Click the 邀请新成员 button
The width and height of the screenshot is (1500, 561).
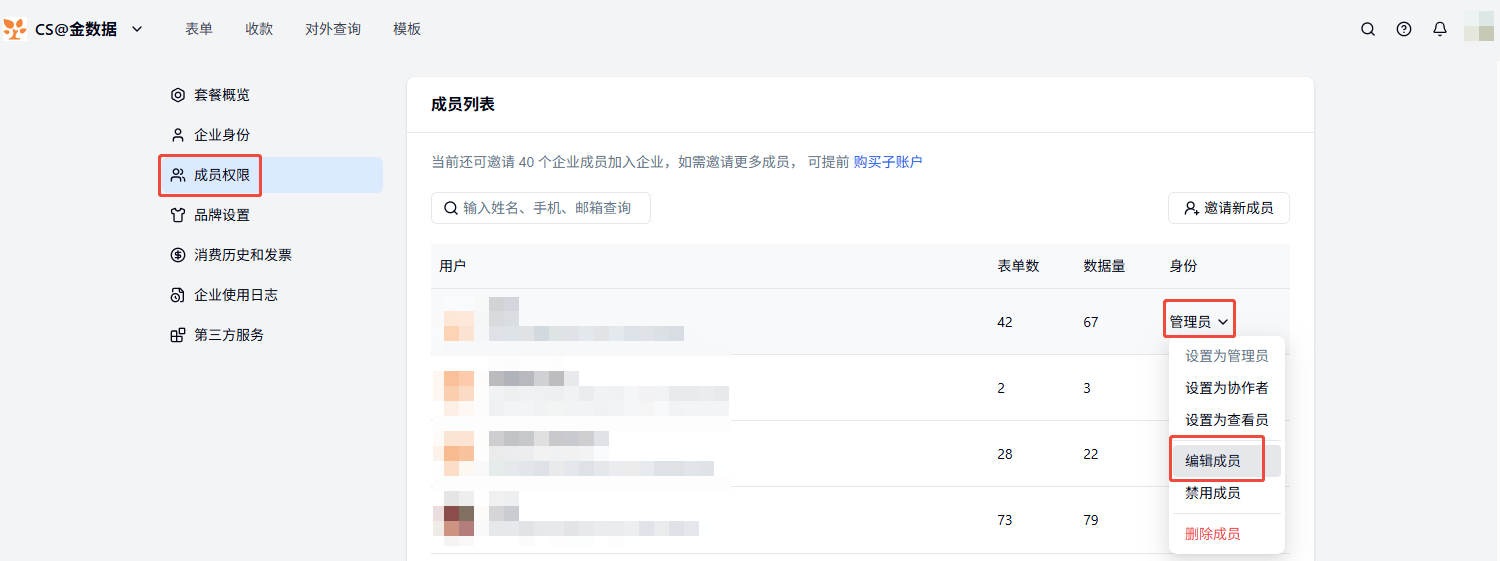click(x=1228, y=208)
